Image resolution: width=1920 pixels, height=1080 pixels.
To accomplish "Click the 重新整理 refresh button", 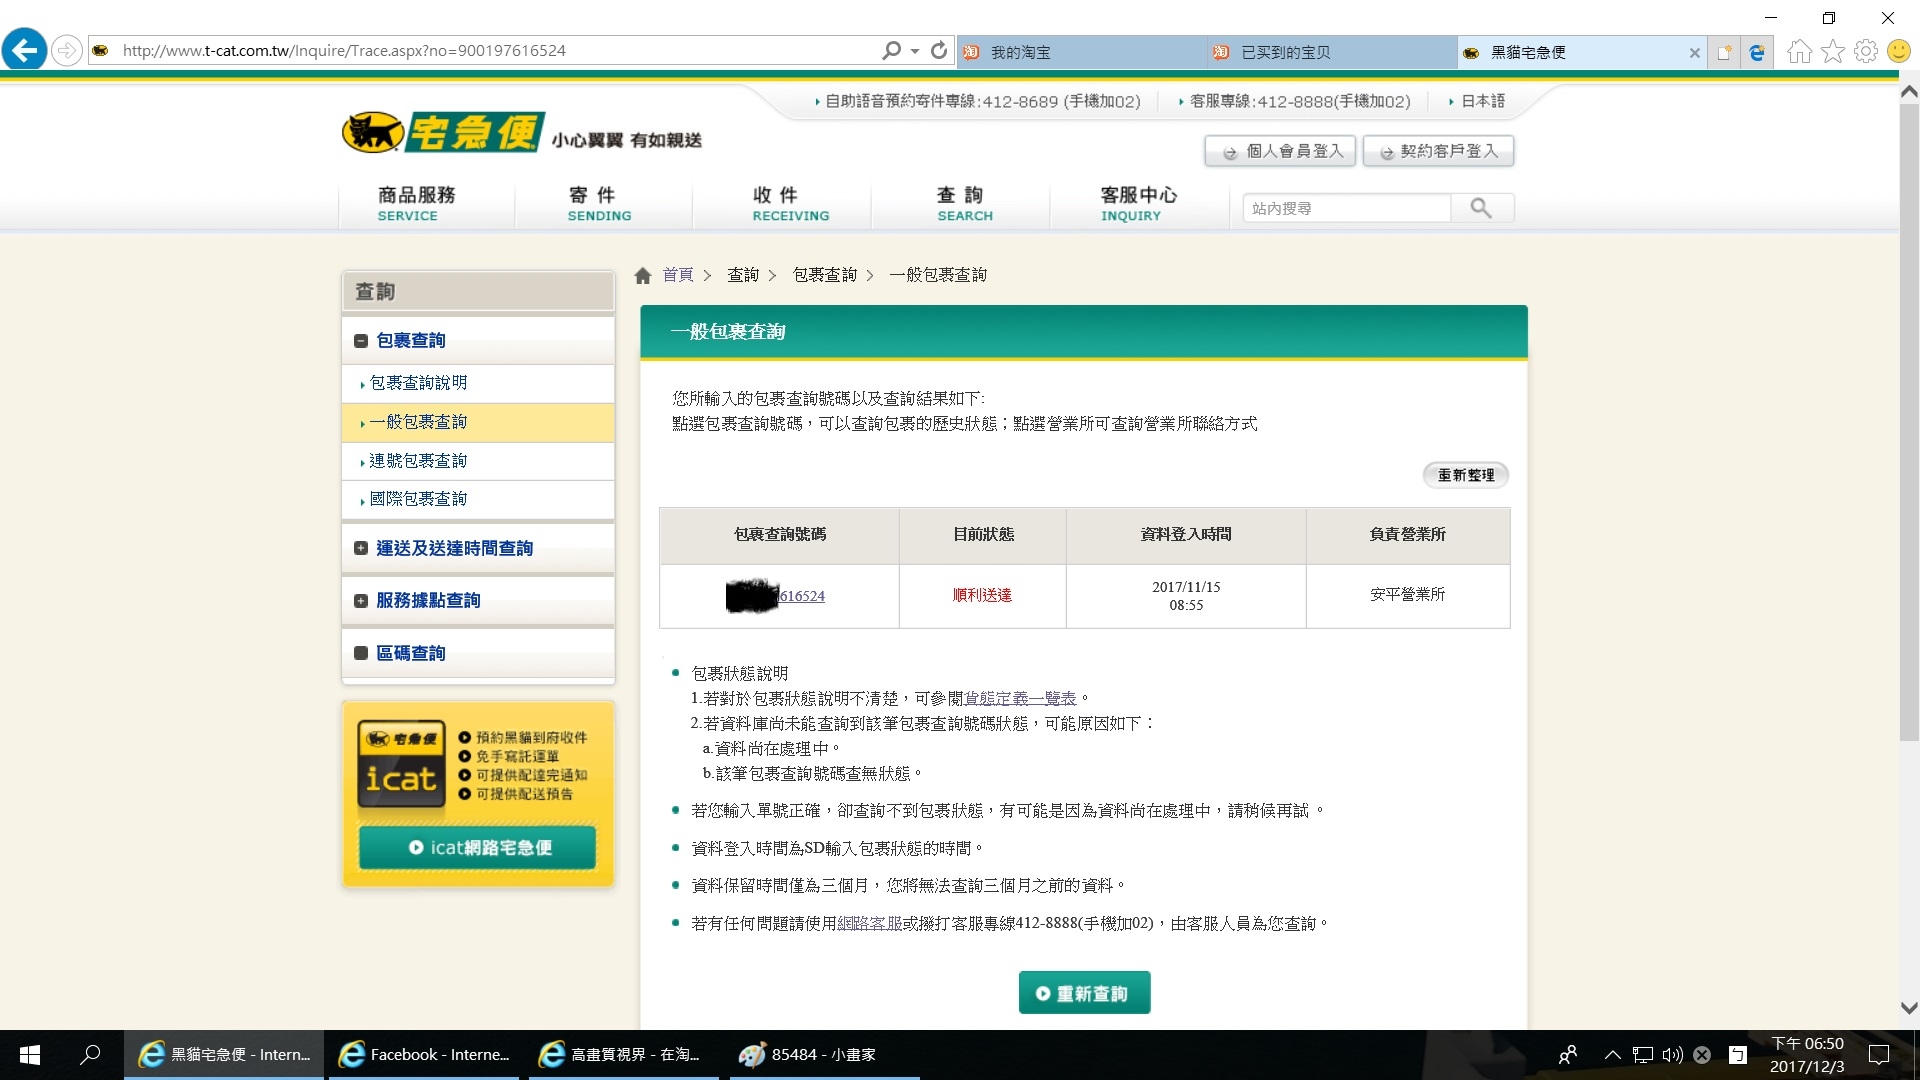I will click(x=1466, y=475).
